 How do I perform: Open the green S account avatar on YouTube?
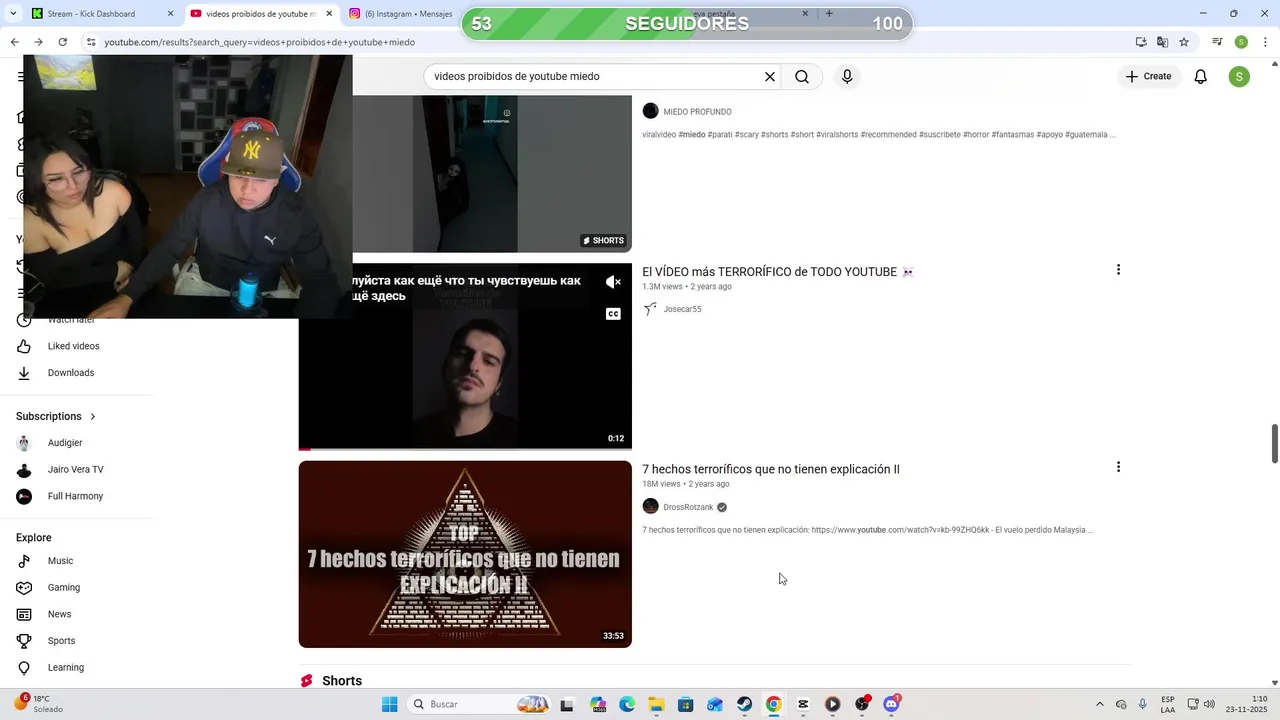pyautogui.click(x=1239, y=77)
